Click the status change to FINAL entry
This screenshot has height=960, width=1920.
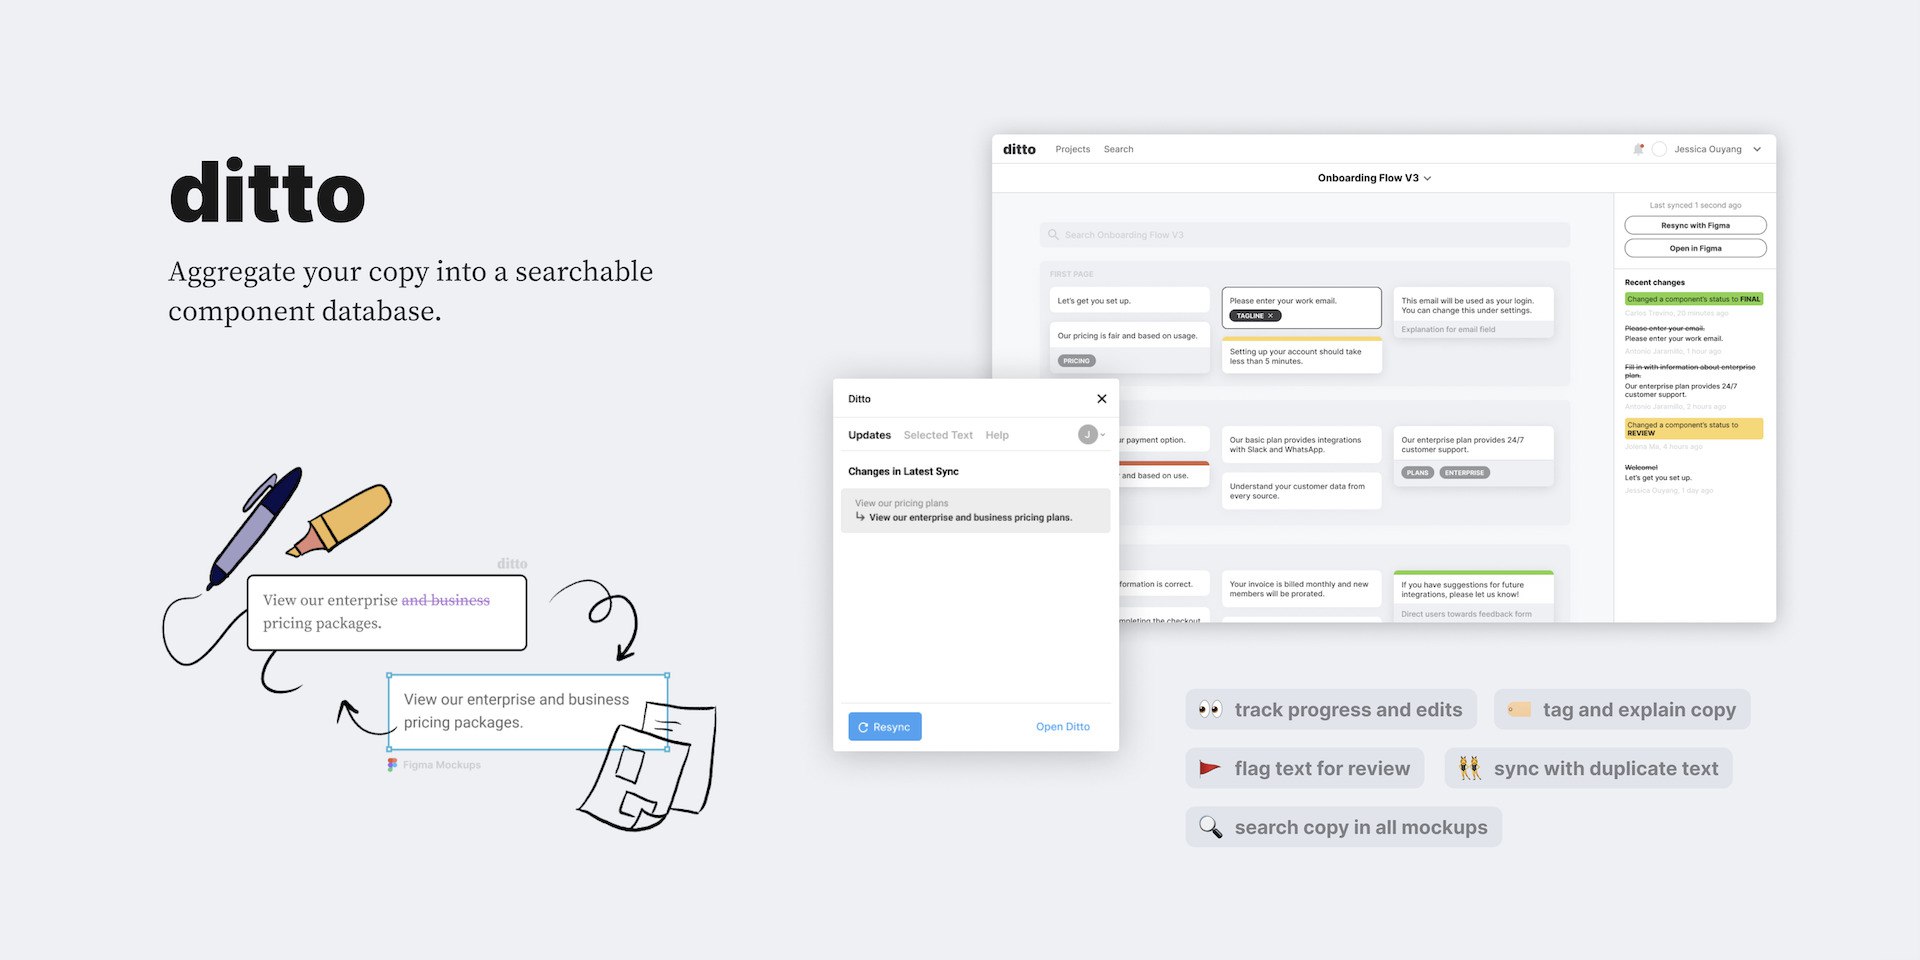(x=1693, y=299)
